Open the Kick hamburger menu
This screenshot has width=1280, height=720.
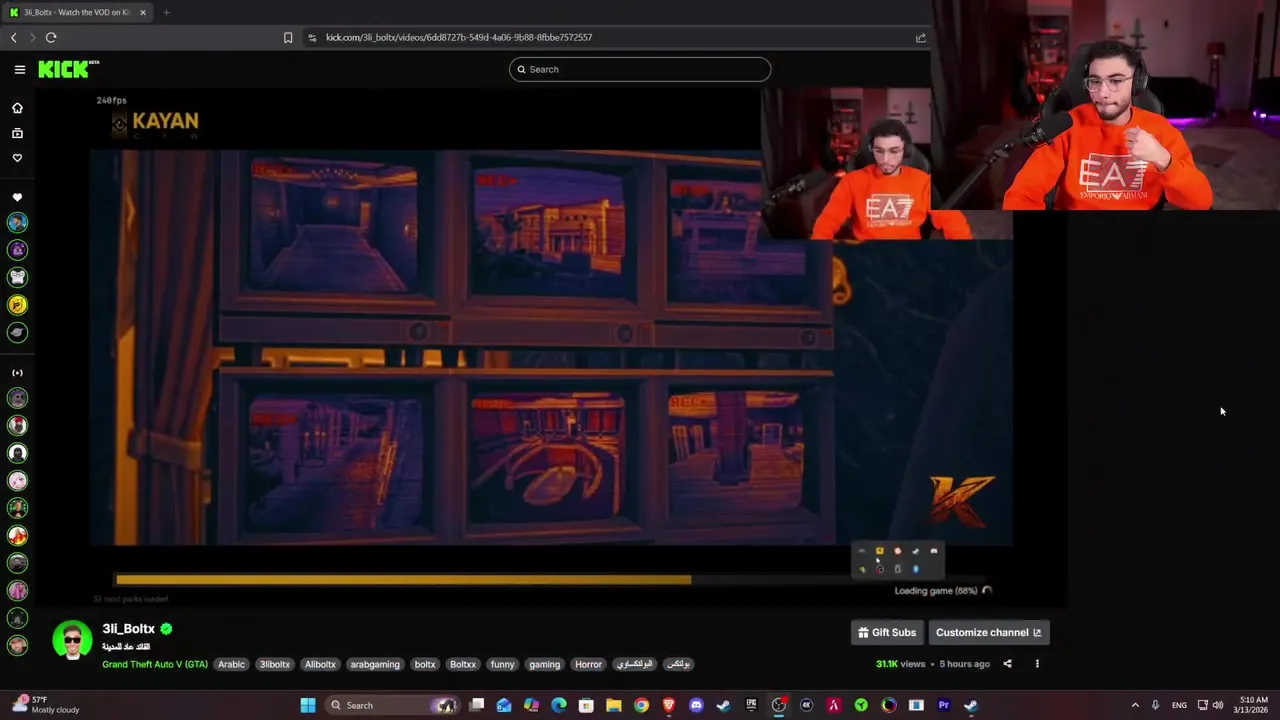pos(19,69)
